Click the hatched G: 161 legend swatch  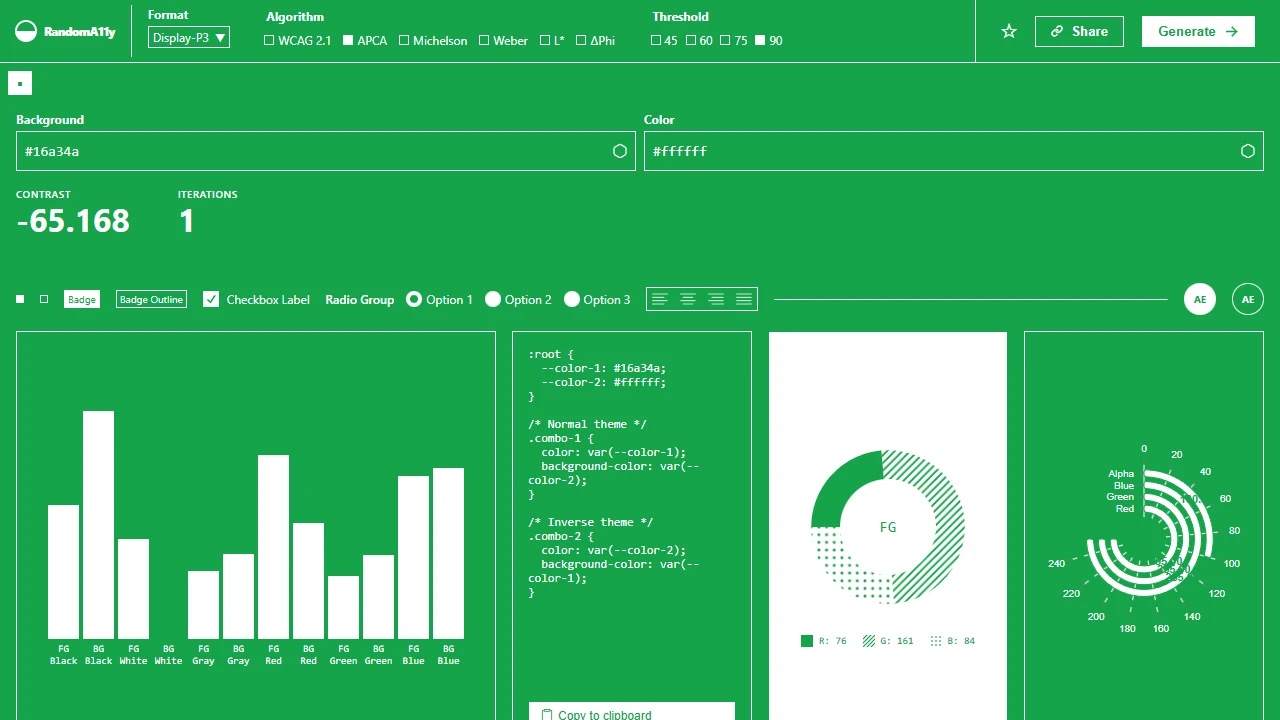pyautogui.click(x=869, y=640)
